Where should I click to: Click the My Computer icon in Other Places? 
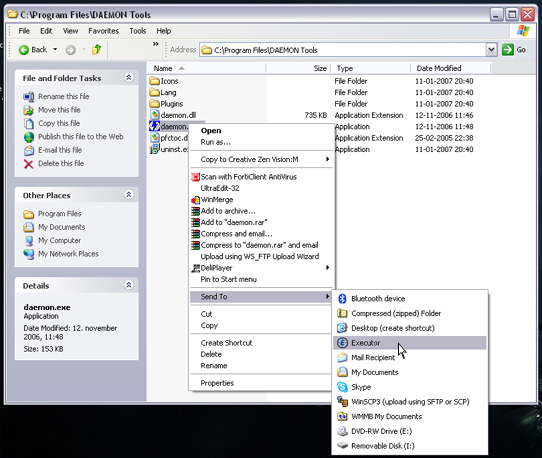click(29, 241)
